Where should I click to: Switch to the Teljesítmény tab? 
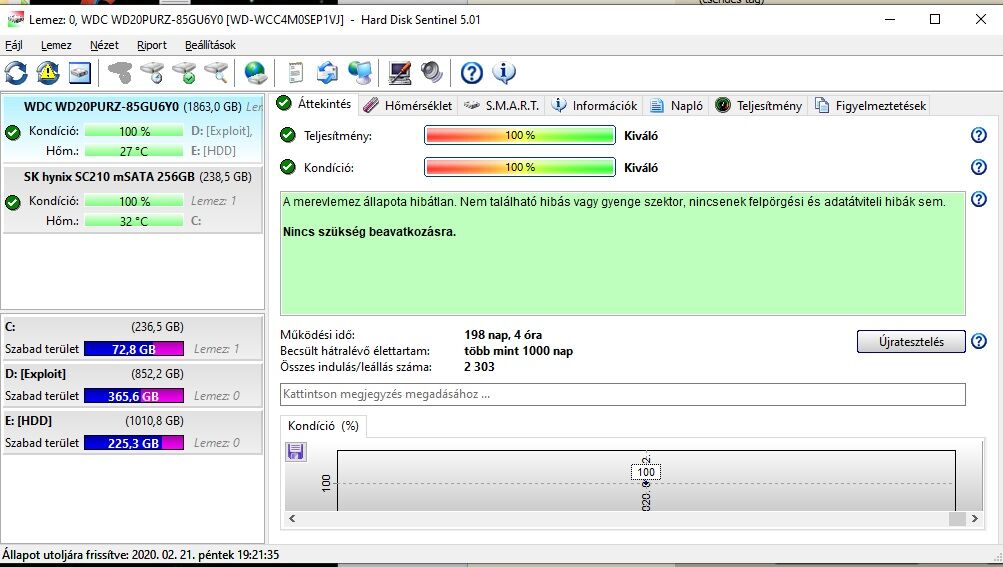click(759, 106)
